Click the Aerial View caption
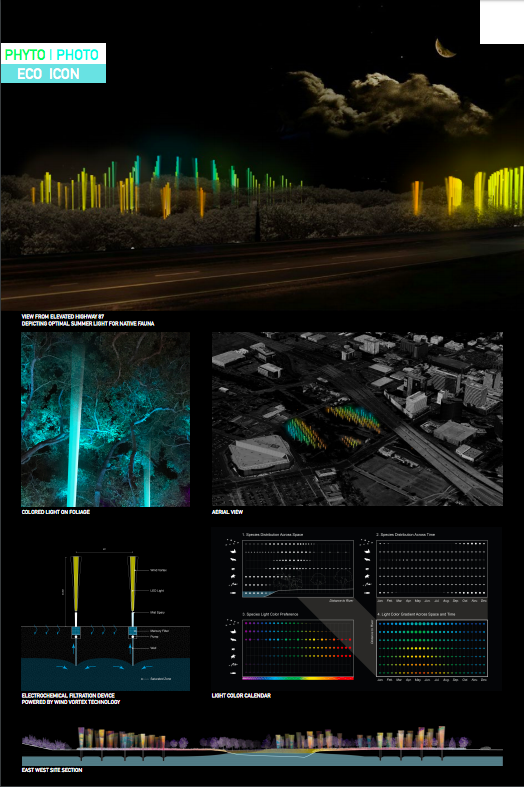Screen dimensions: 524x787 (x=227, y=512)
